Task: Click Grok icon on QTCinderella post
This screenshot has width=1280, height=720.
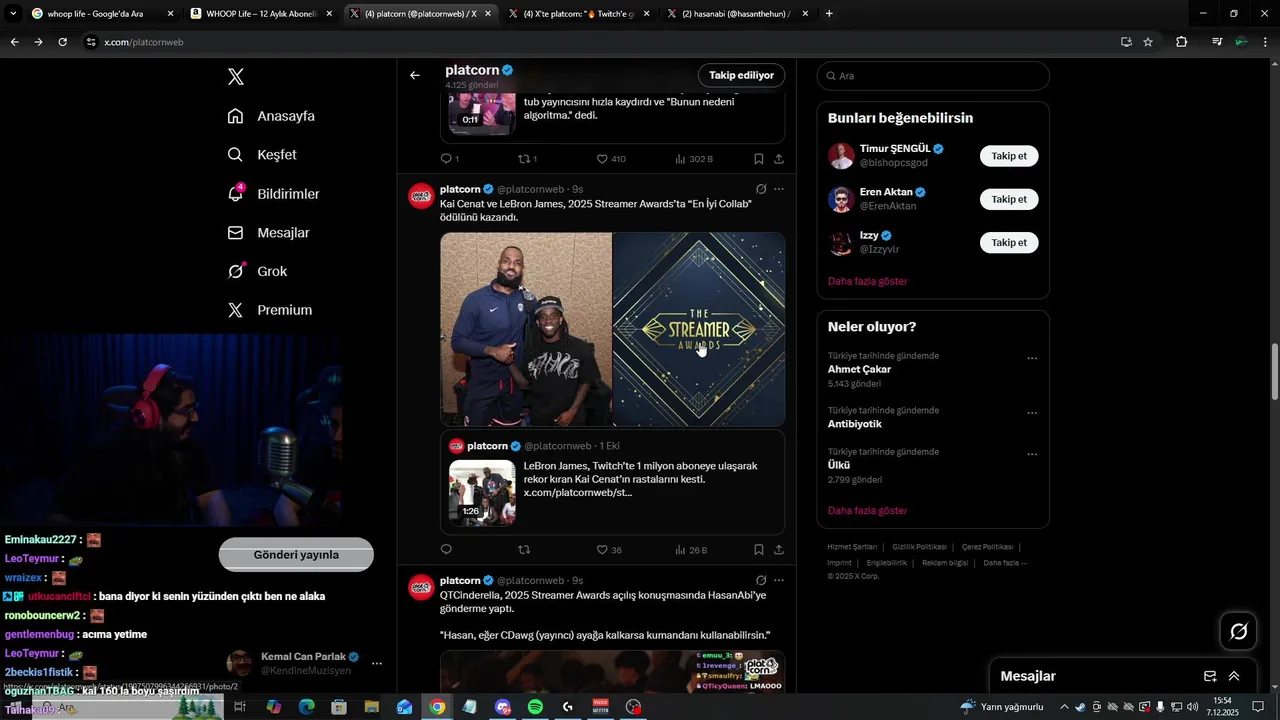Action: [x=760, y=580]
